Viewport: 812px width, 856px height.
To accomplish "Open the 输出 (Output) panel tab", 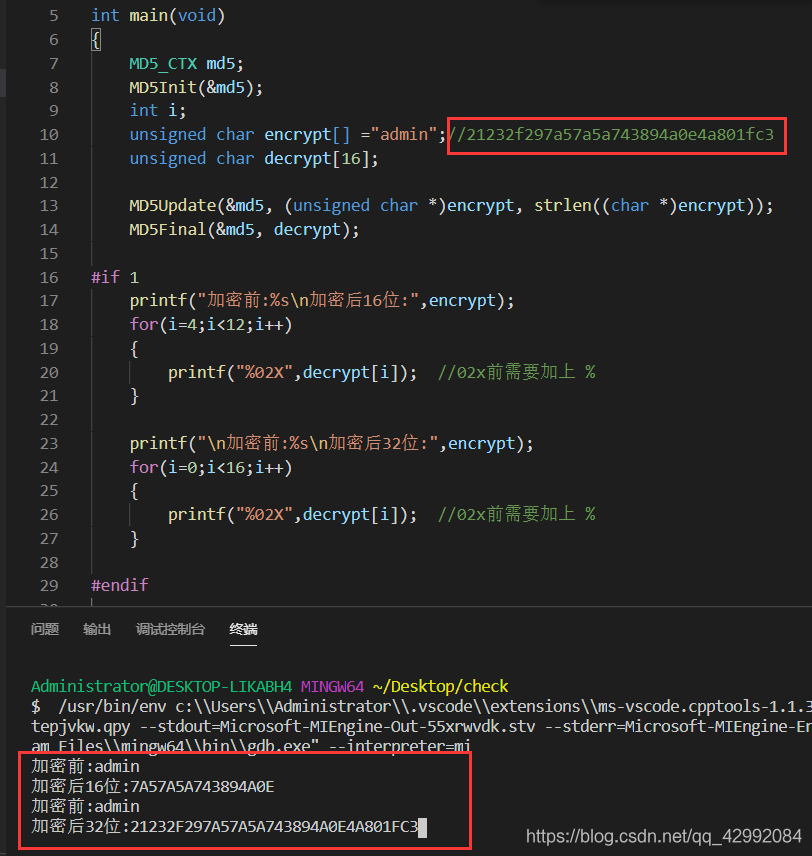I will [97, 629].
